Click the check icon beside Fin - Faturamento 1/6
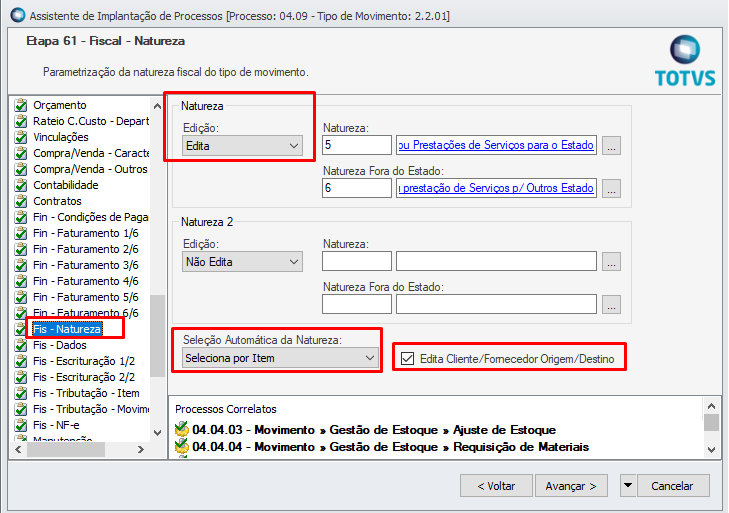Image resolution: width=729 pixels, height=513 pixels. click(x=20, y=233)
